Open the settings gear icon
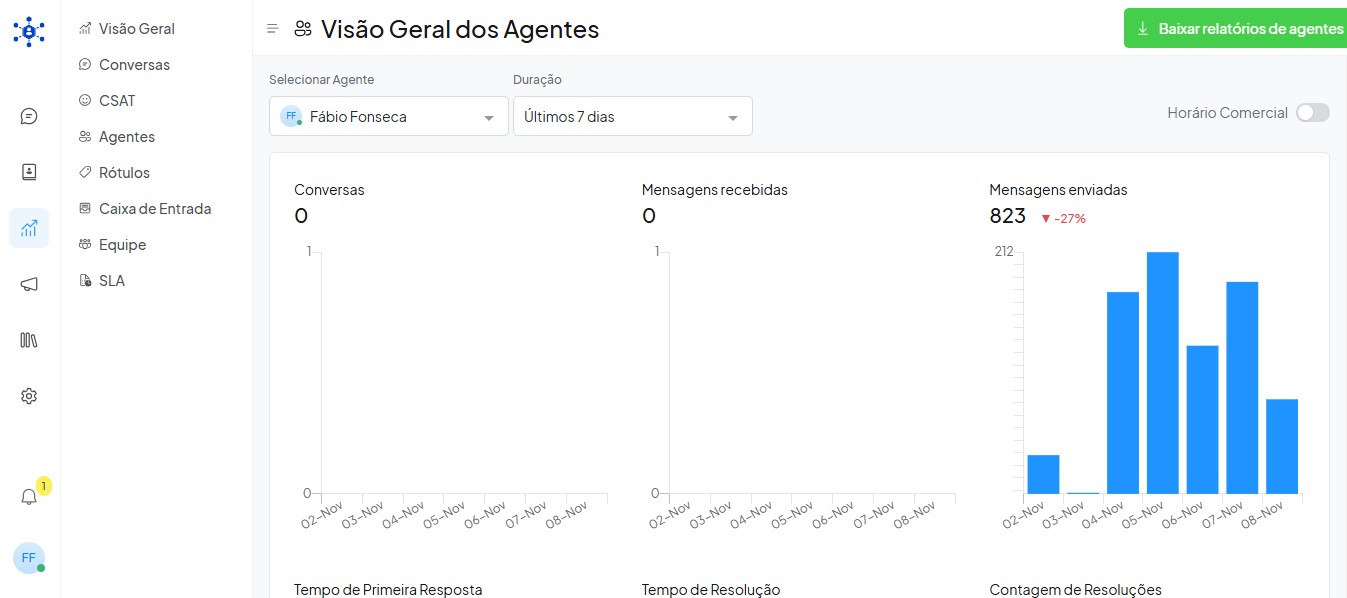 pos(29,396)
